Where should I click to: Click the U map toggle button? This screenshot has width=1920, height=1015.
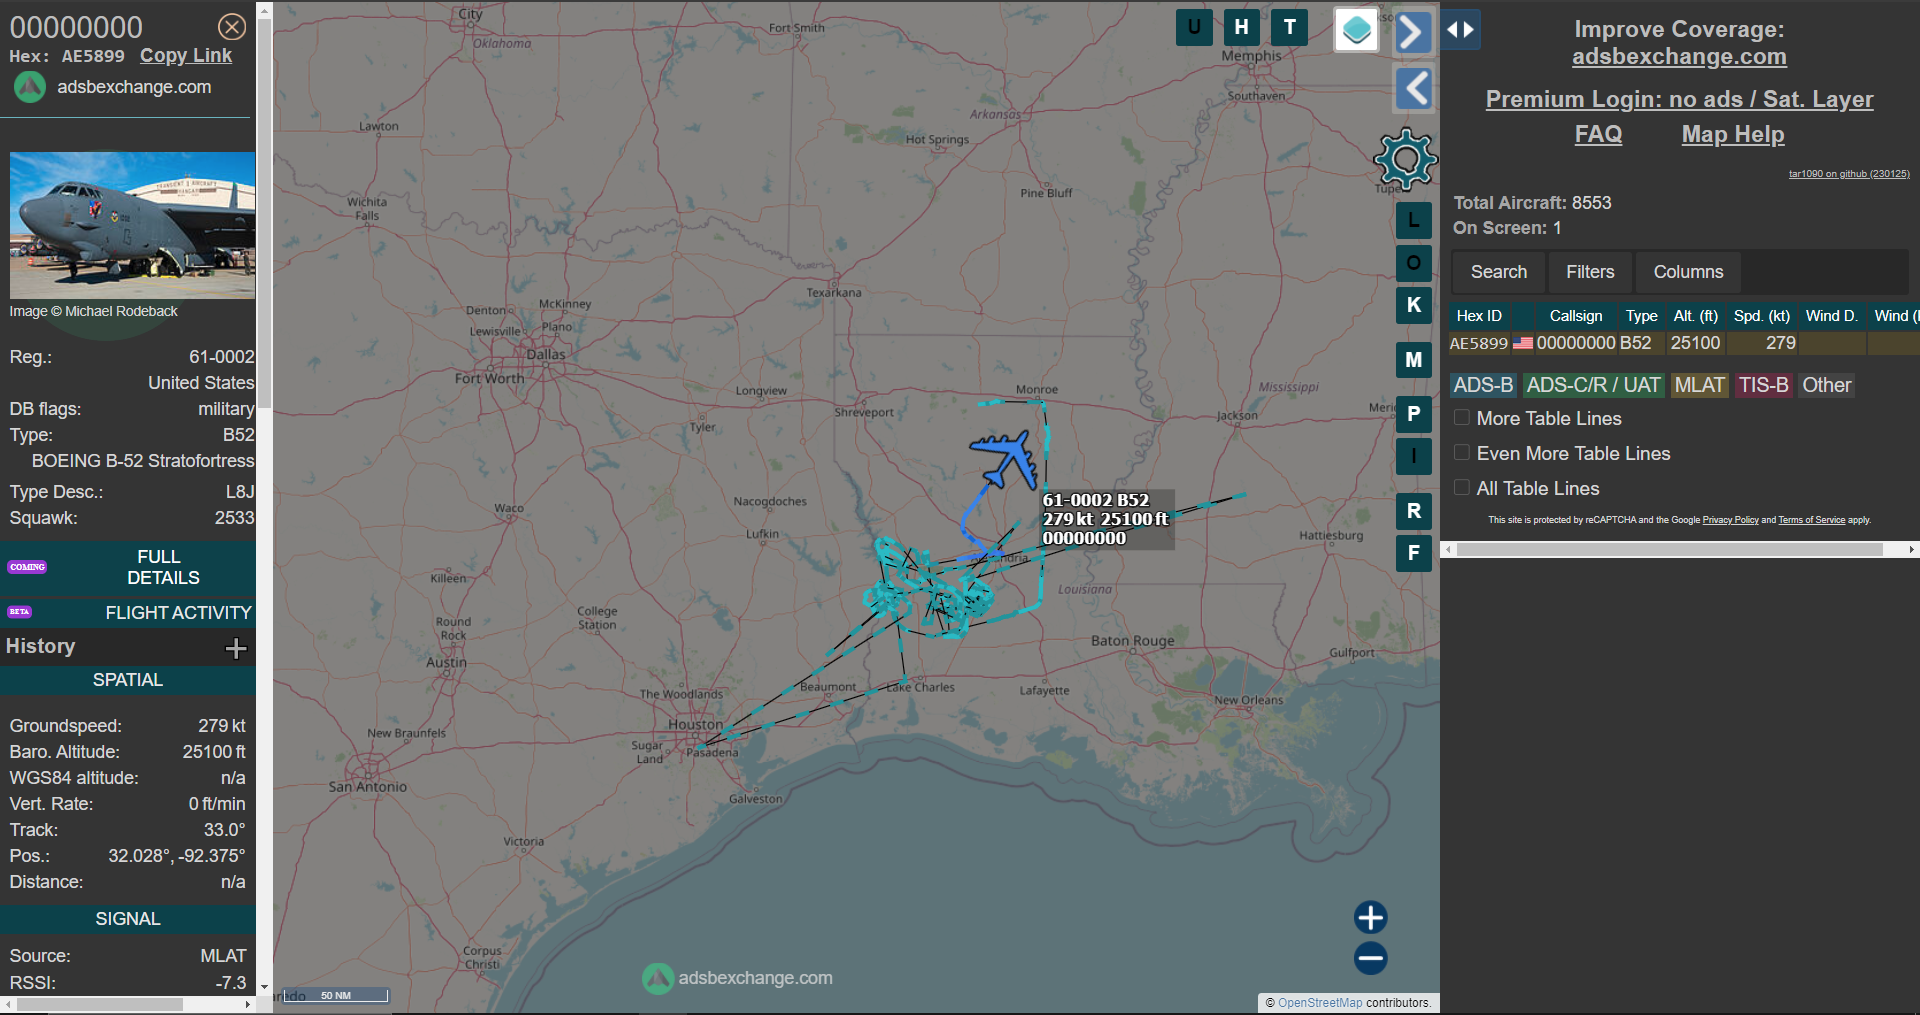coord(1194,27)
